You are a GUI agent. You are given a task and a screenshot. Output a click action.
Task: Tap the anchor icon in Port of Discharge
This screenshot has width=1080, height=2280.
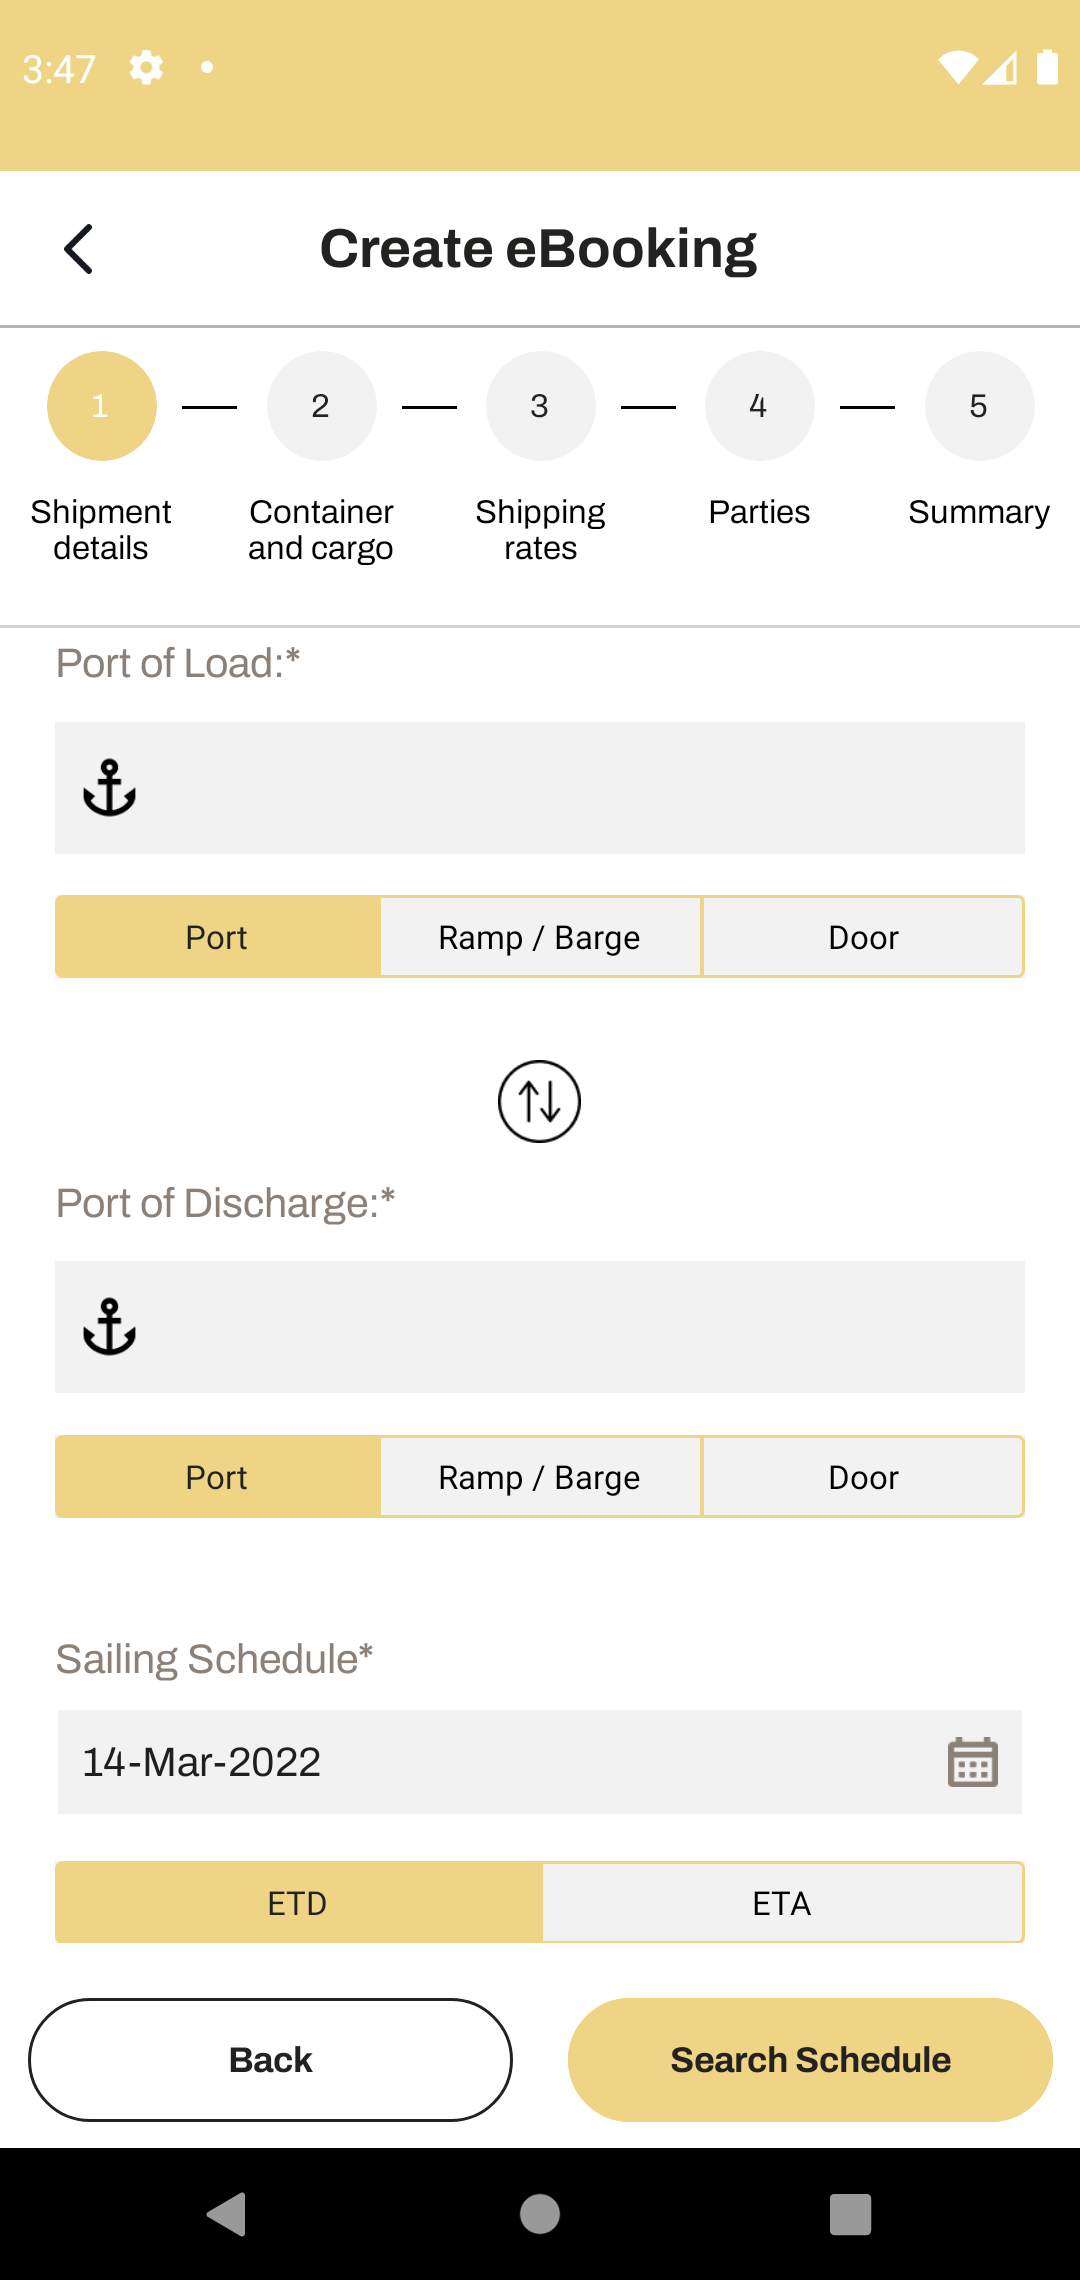point(109,1327)
